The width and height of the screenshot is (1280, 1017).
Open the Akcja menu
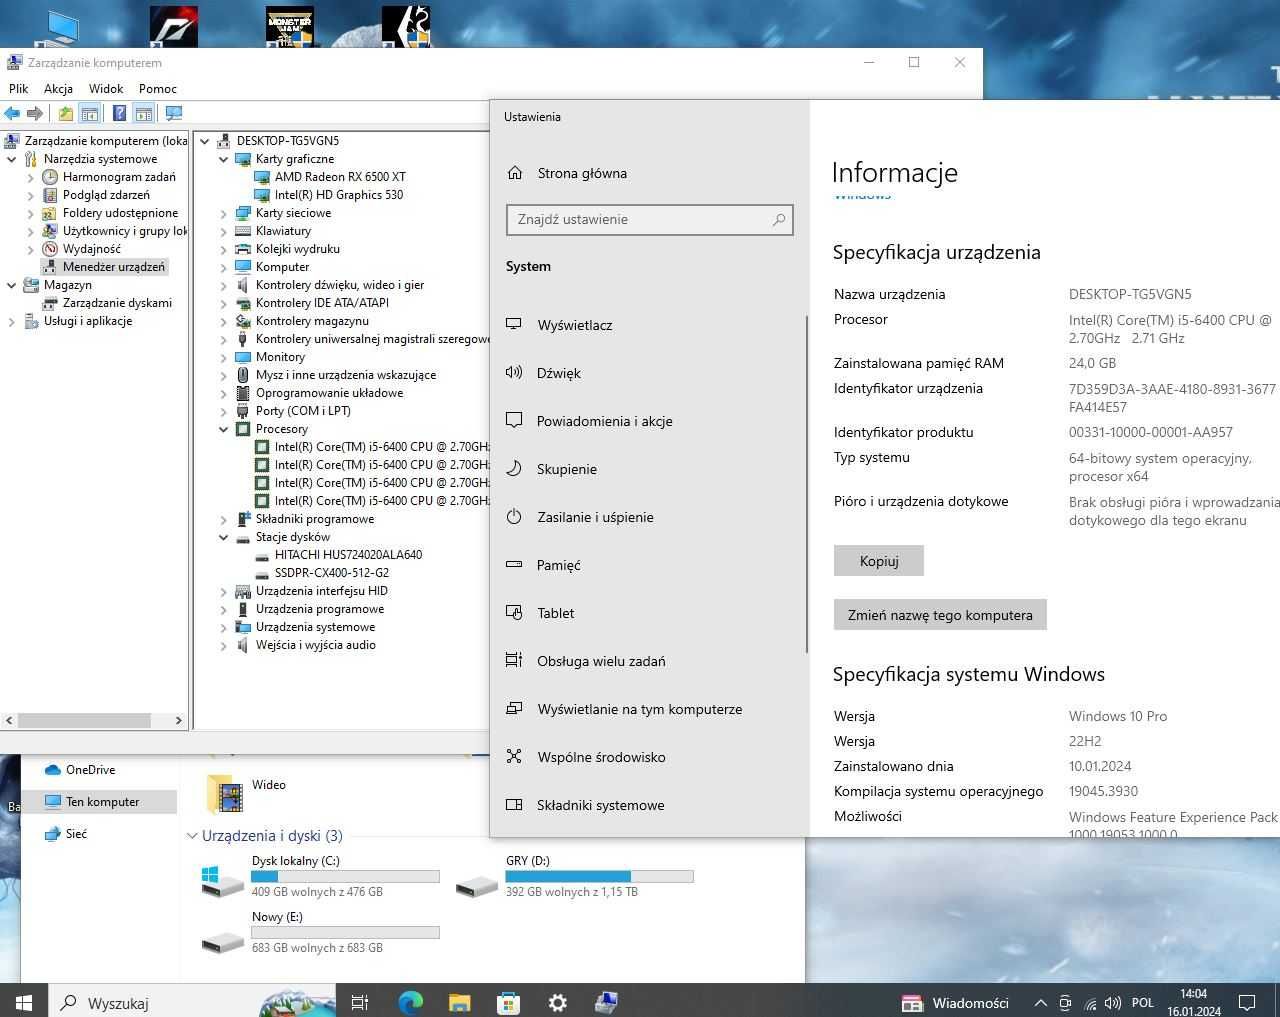(x=58, y=88)
